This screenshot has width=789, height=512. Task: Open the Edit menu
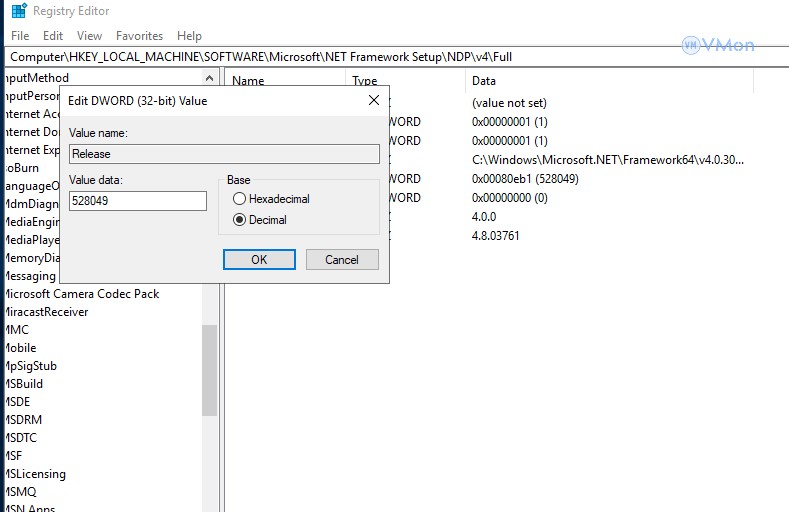pyautogui.click(x=53, y=36)
